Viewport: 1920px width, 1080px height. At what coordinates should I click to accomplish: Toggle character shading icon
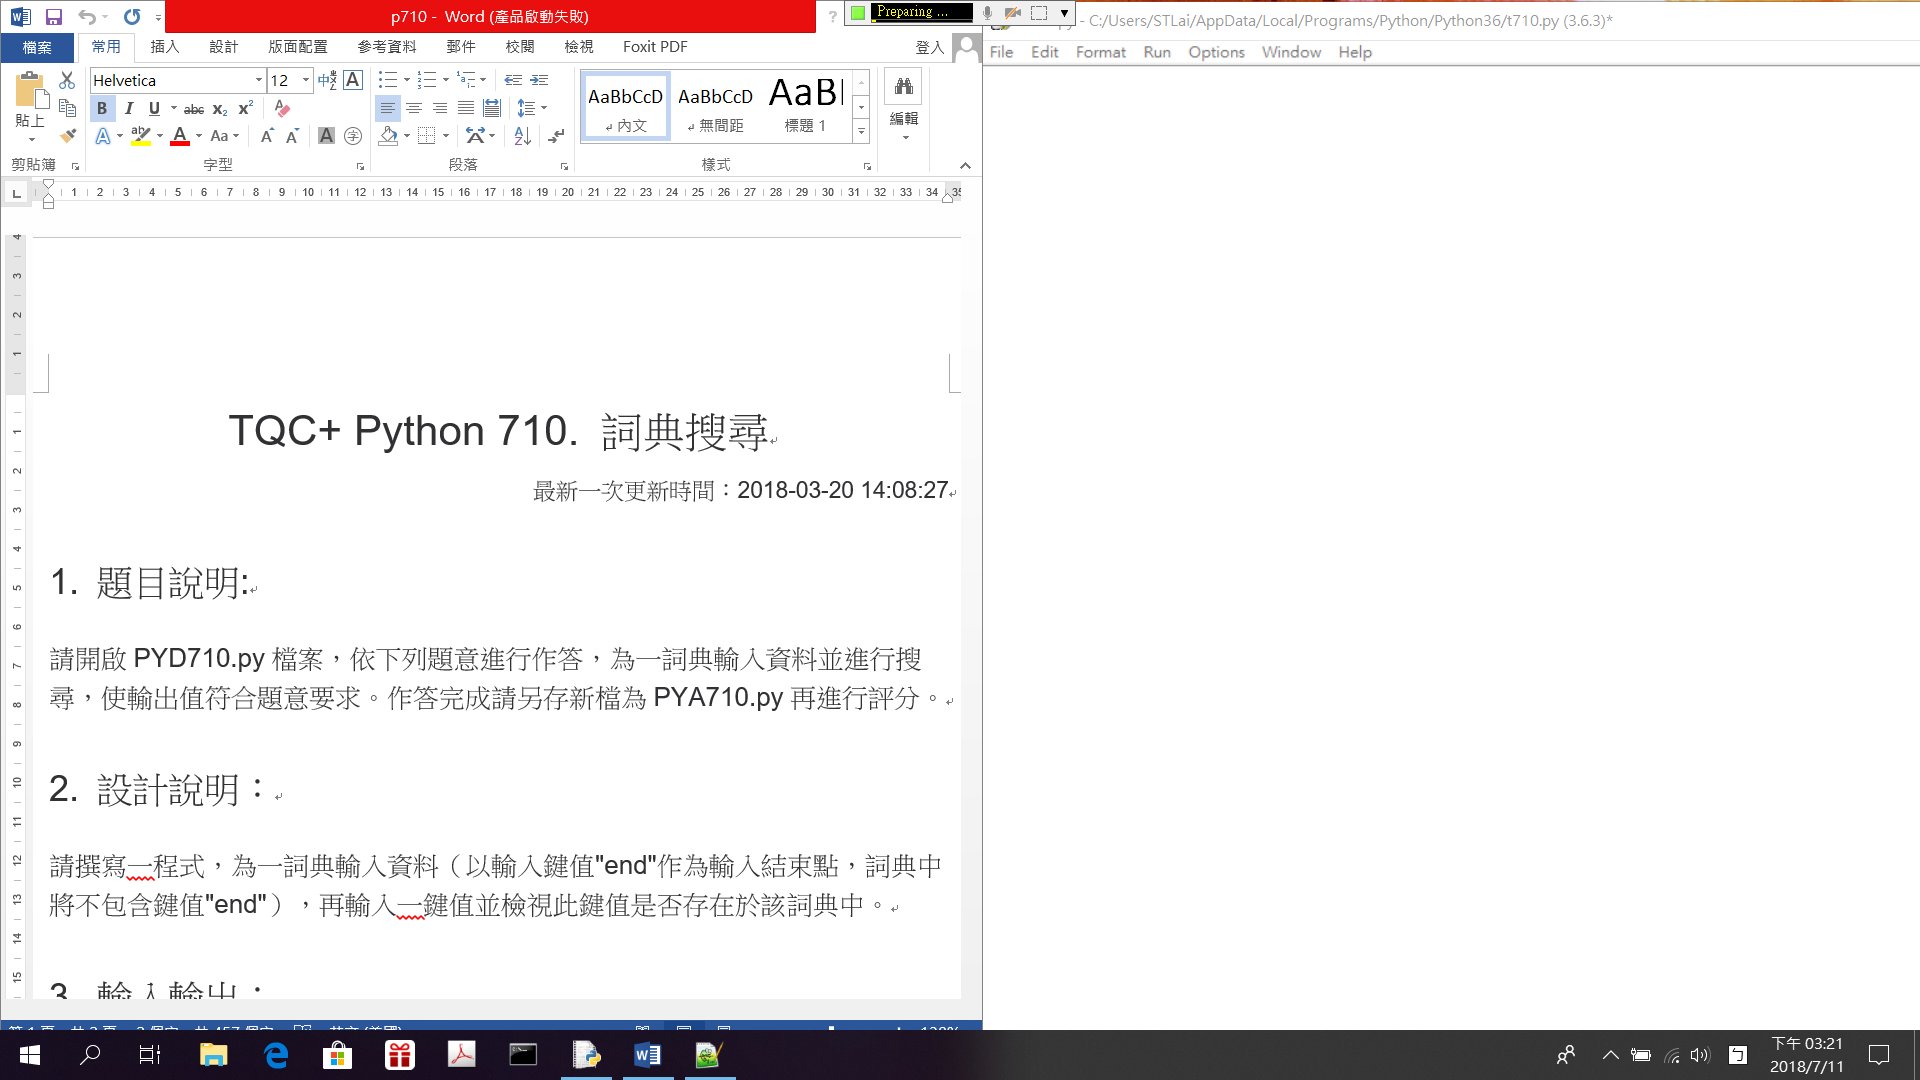click(x=326, y=136)
